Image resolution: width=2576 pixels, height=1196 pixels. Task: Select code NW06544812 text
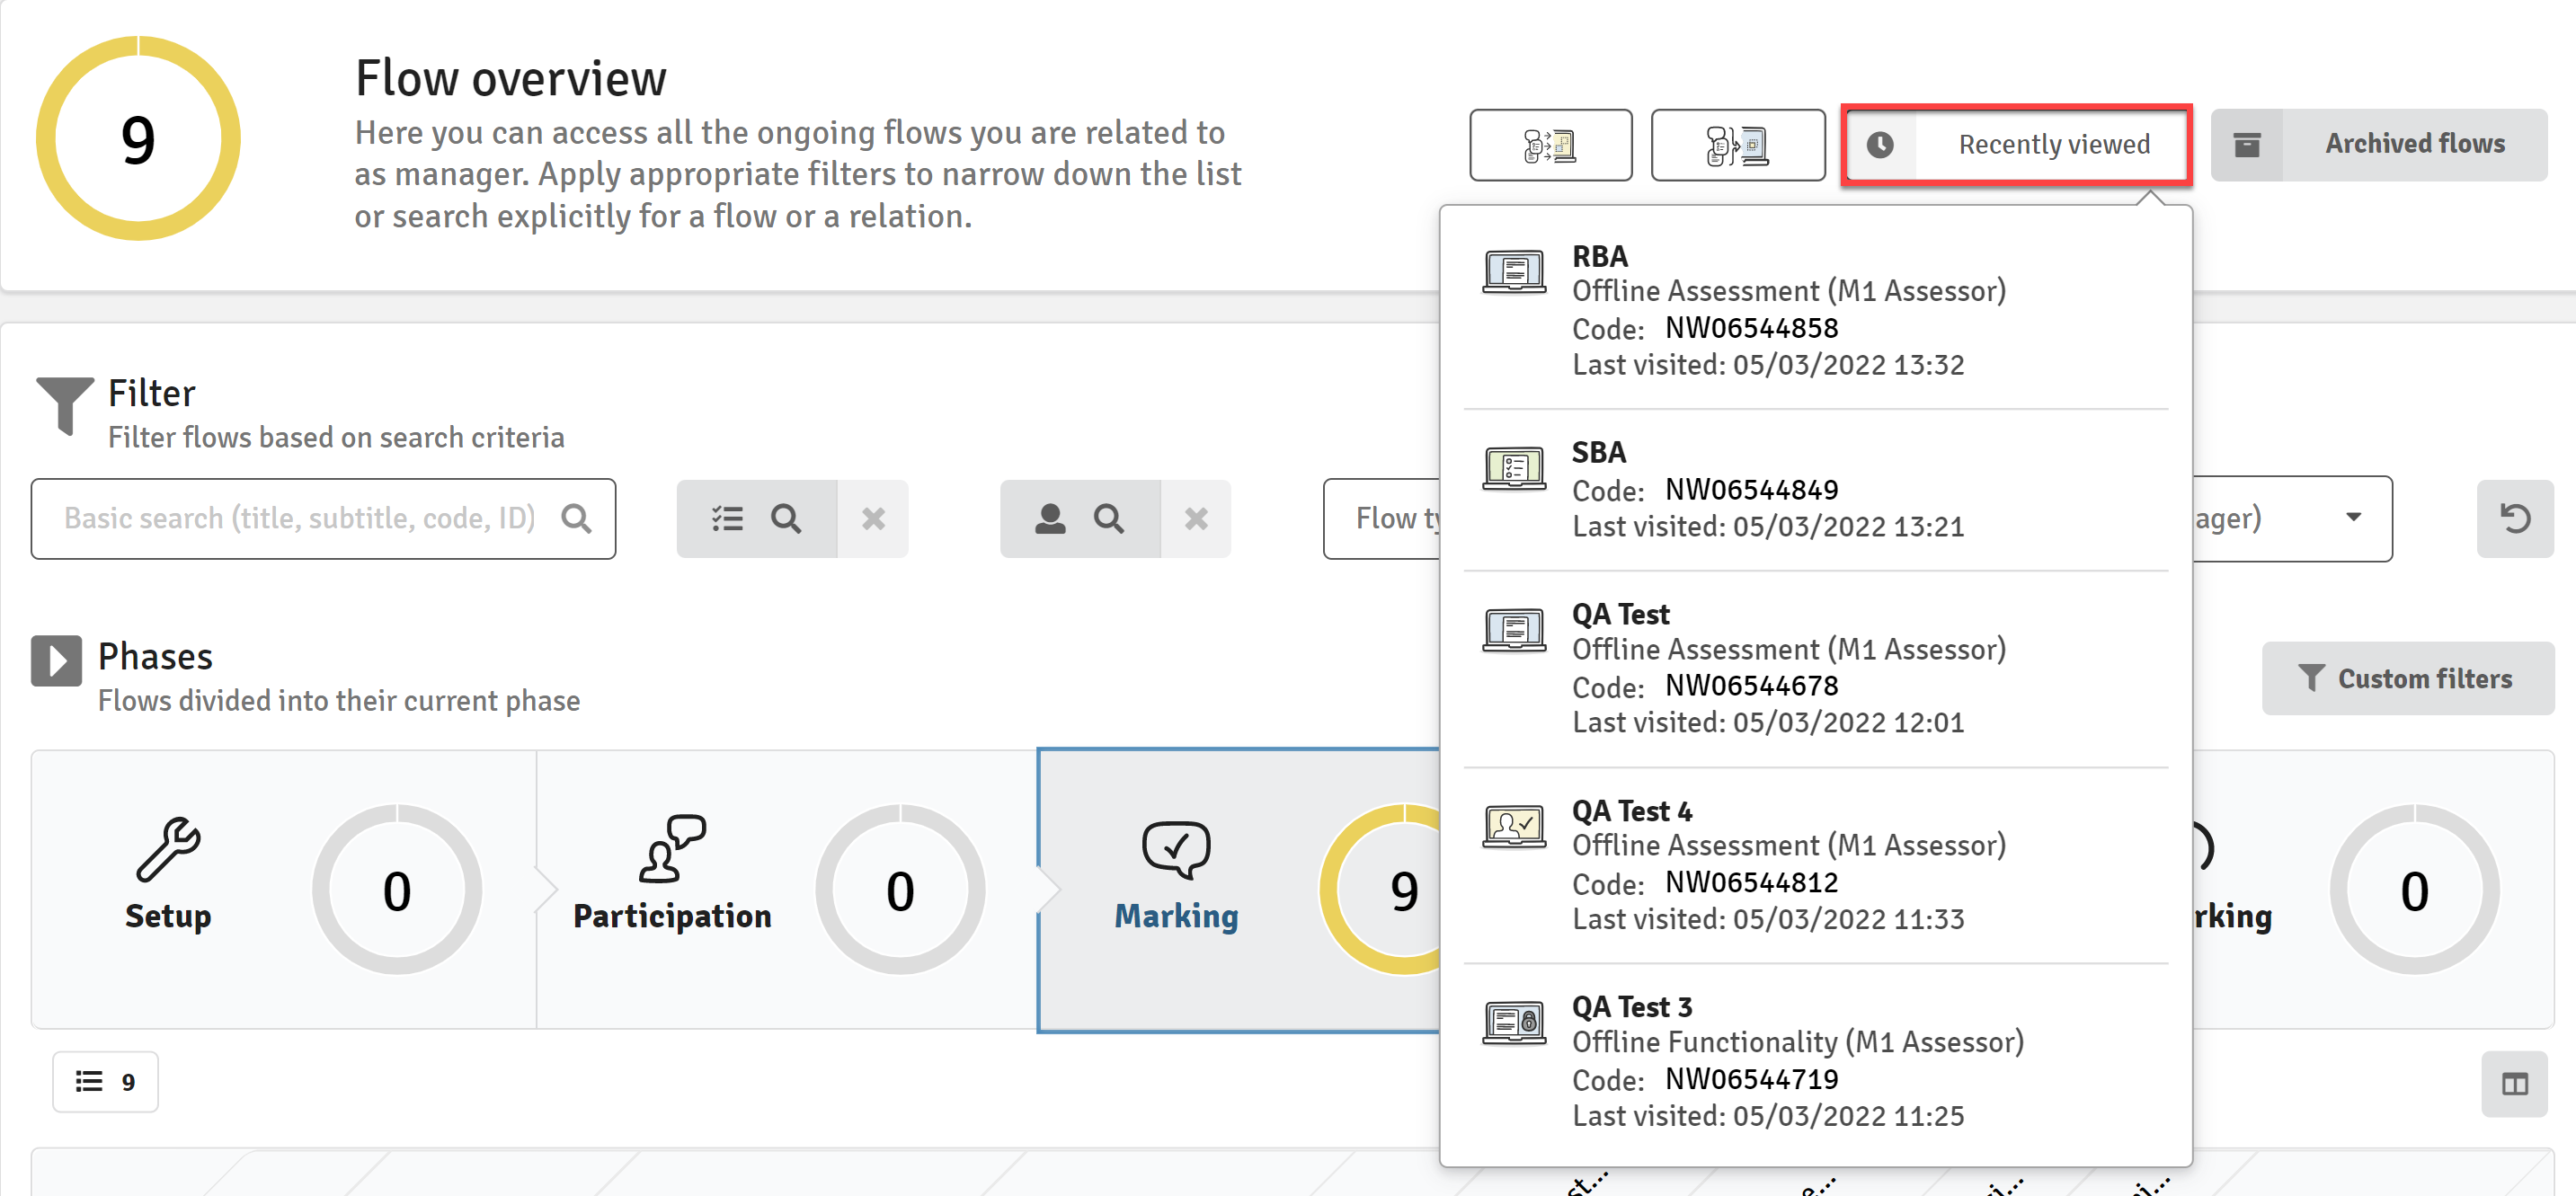tap(1752, 883)
